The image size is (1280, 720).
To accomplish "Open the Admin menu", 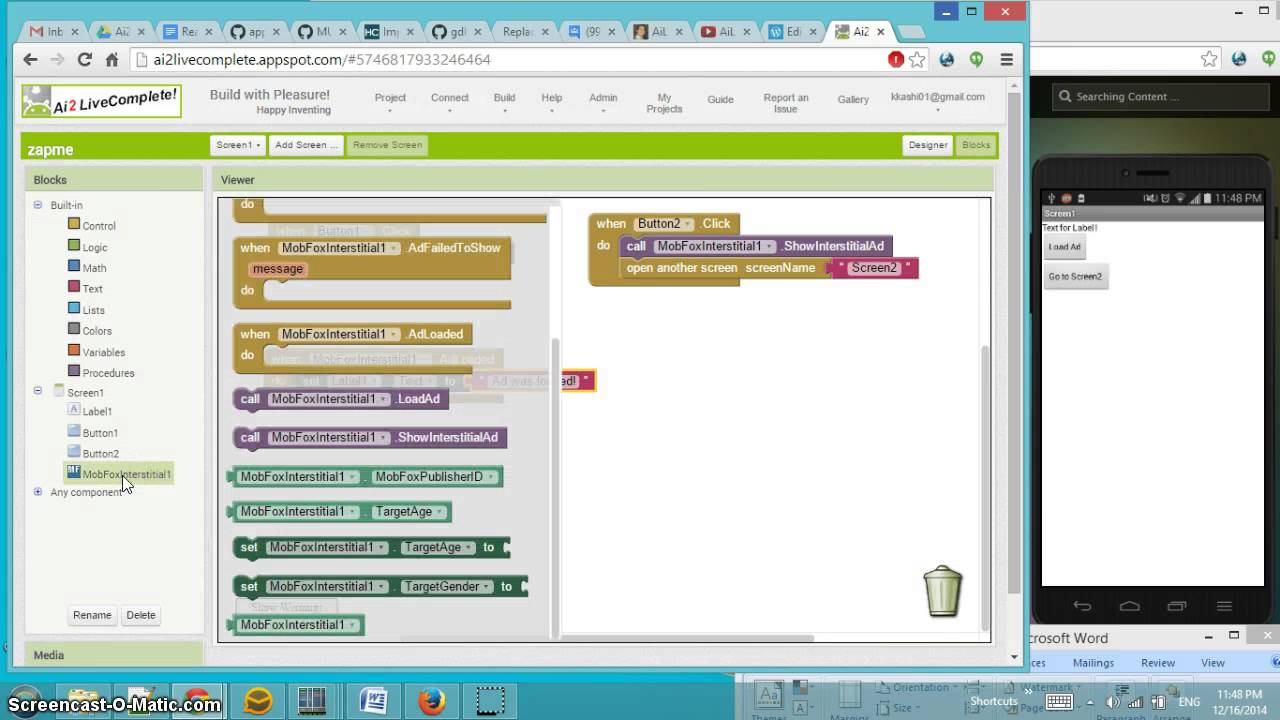I will [x=603, y=101].
